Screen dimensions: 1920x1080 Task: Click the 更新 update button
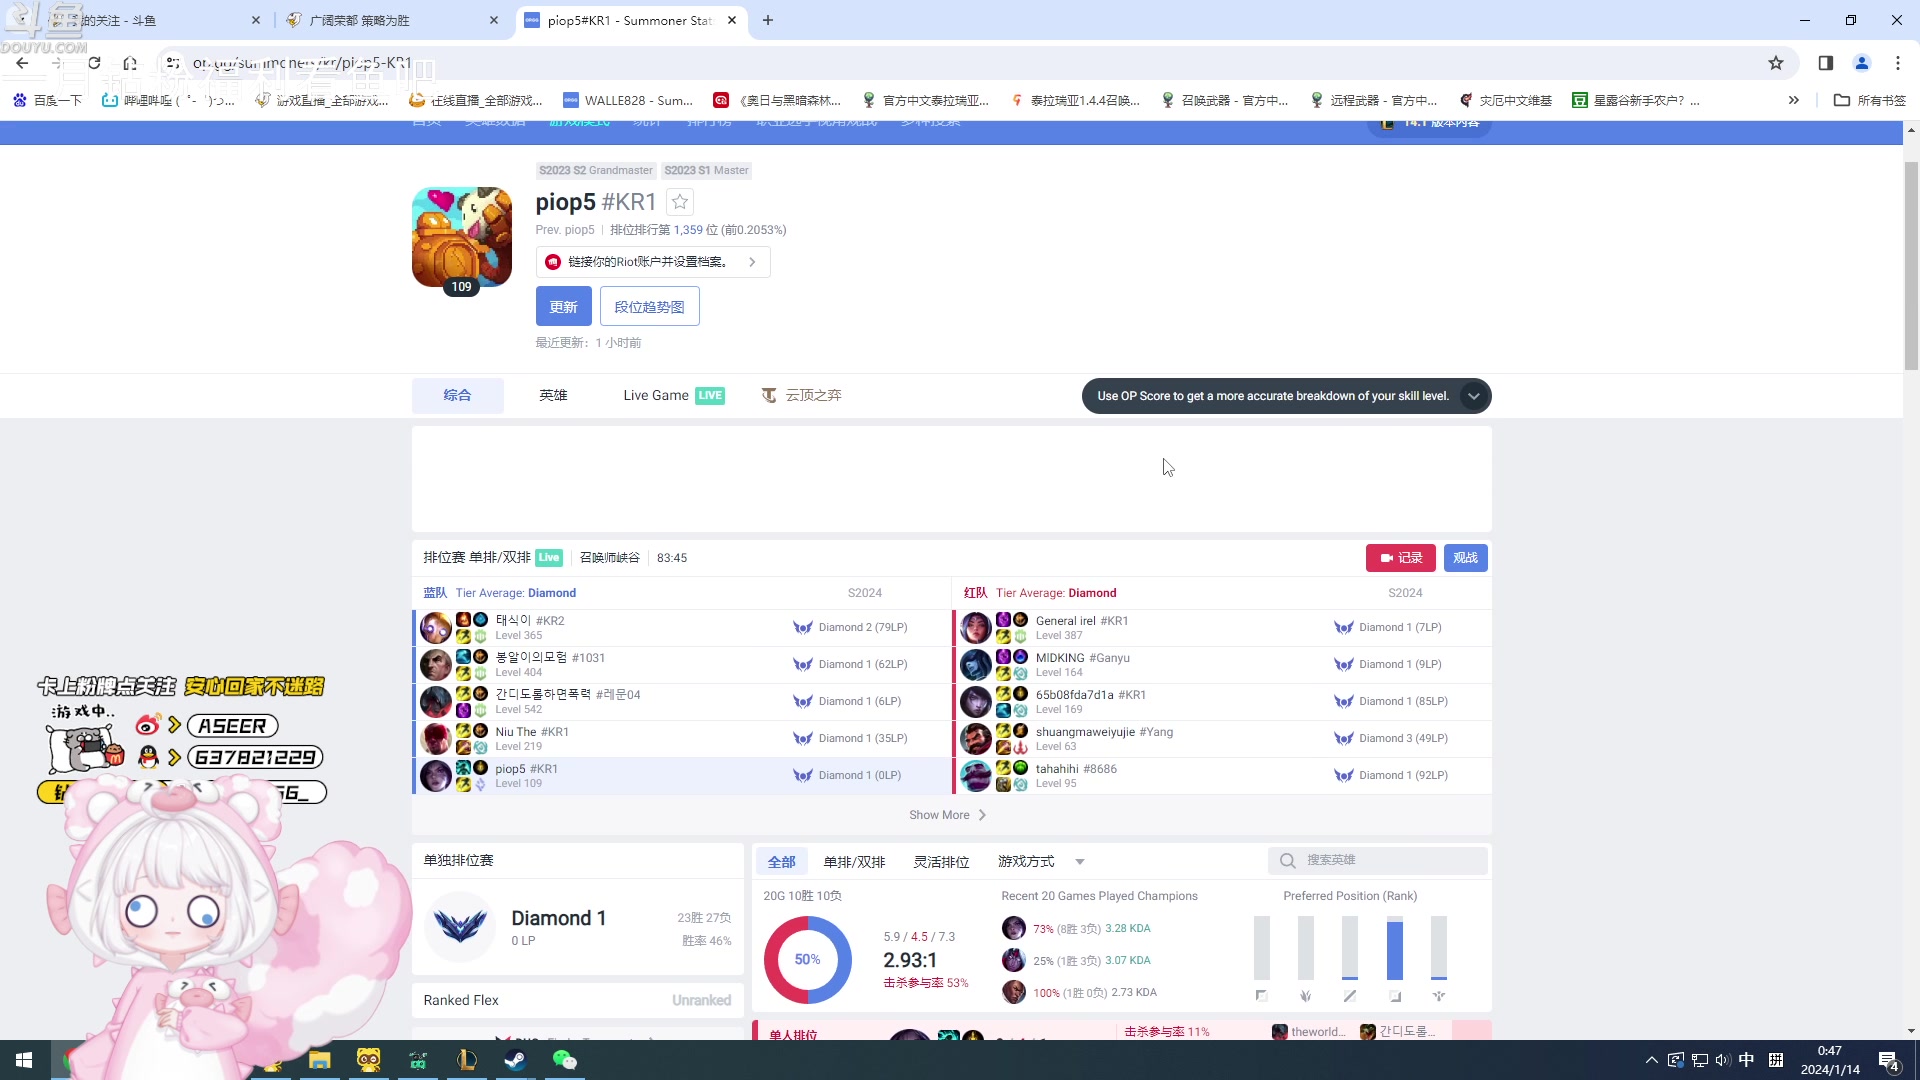click(564, 307)
